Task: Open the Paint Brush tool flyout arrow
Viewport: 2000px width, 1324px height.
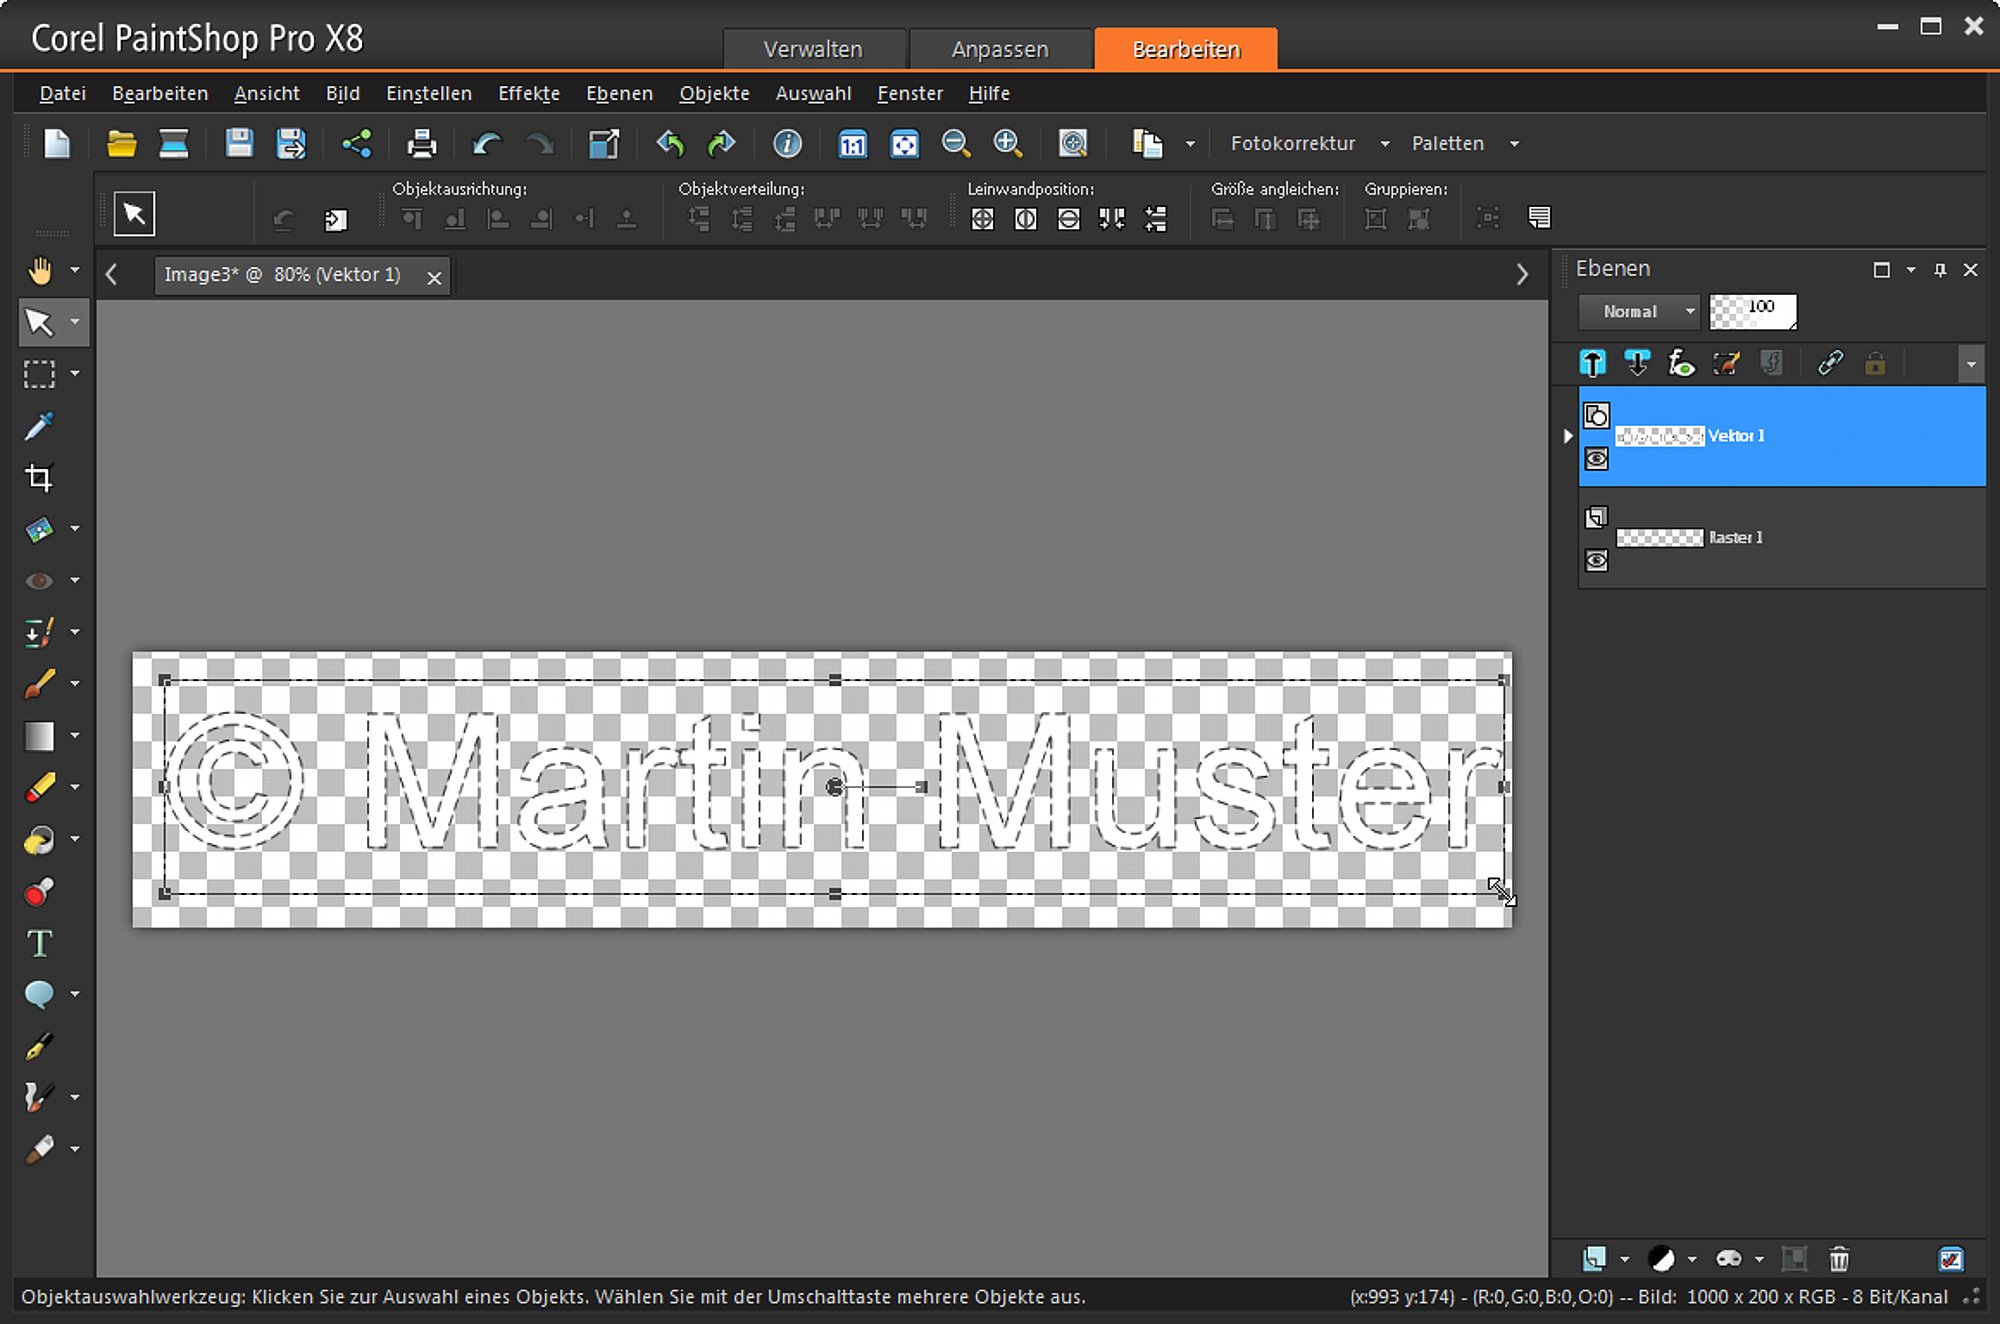Action: [x=75, y=684]
